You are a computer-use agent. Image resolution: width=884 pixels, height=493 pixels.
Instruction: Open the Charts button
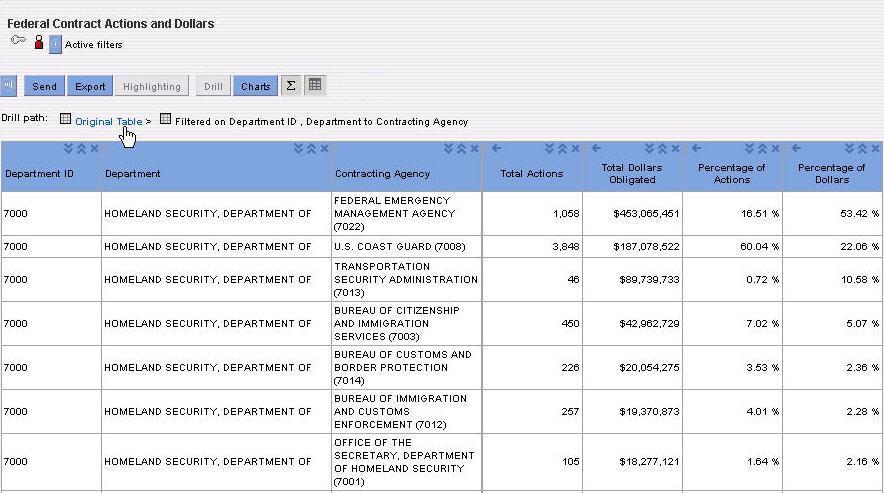[x=255, y=86]
